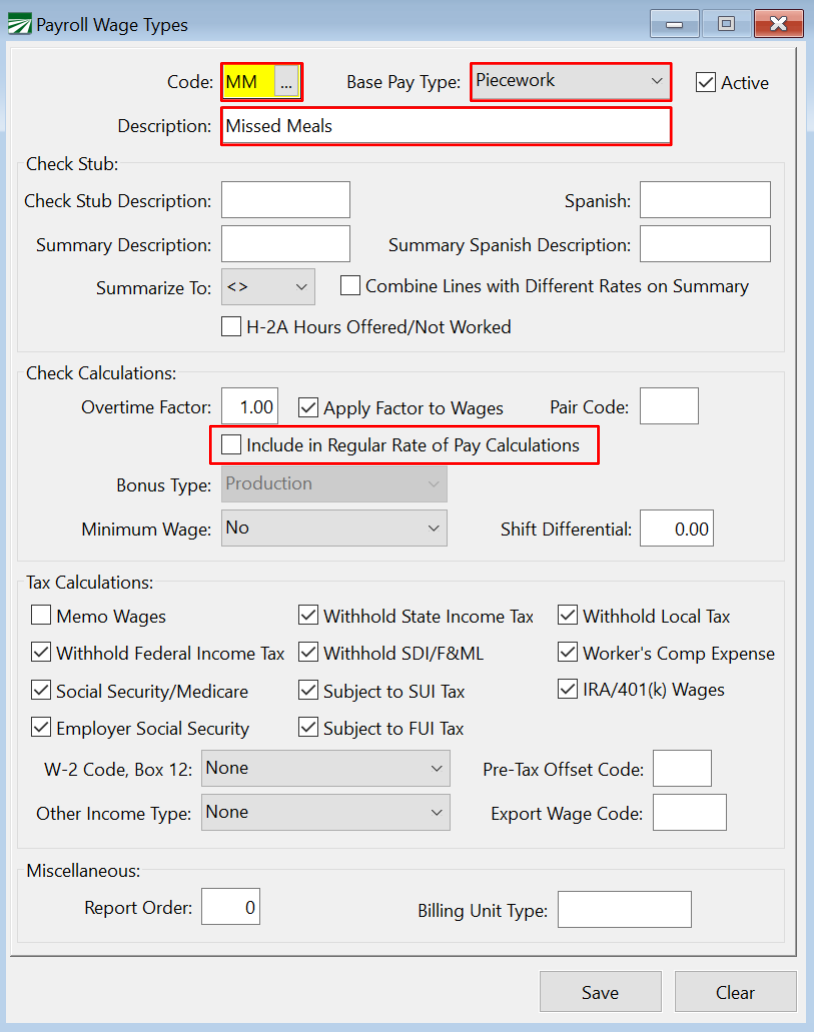This screenshot has height=1032, width=814.
Task: Expand the Summarize To dropdown
Action: pos(268,287)
